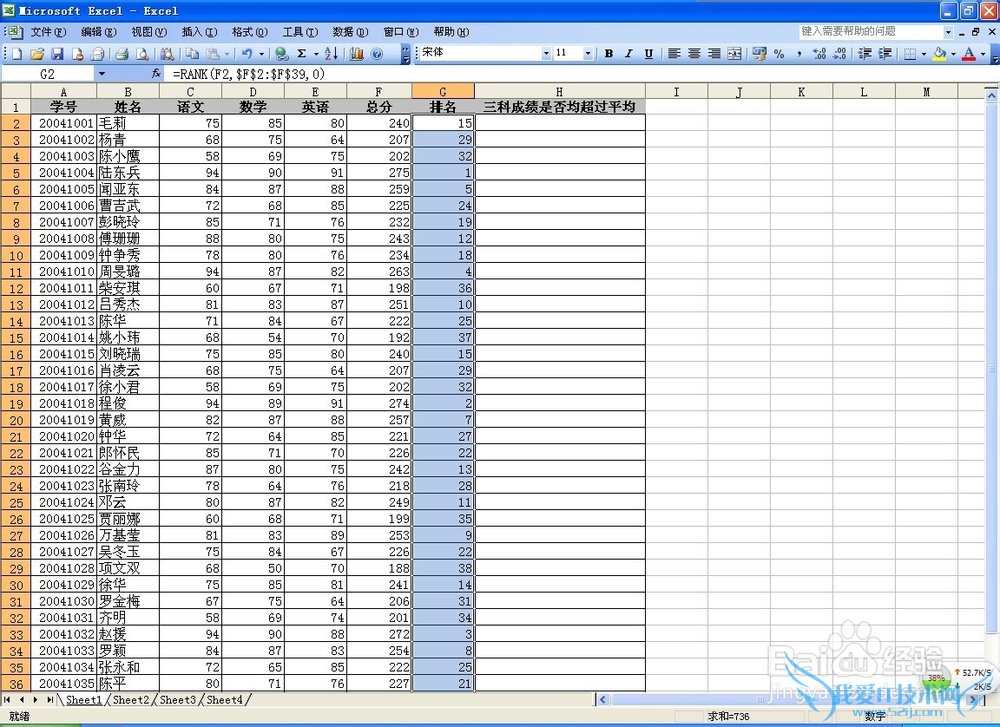1000x727 pixels.
Task: Toggle Italic formatting
Action: click(629, 54)
